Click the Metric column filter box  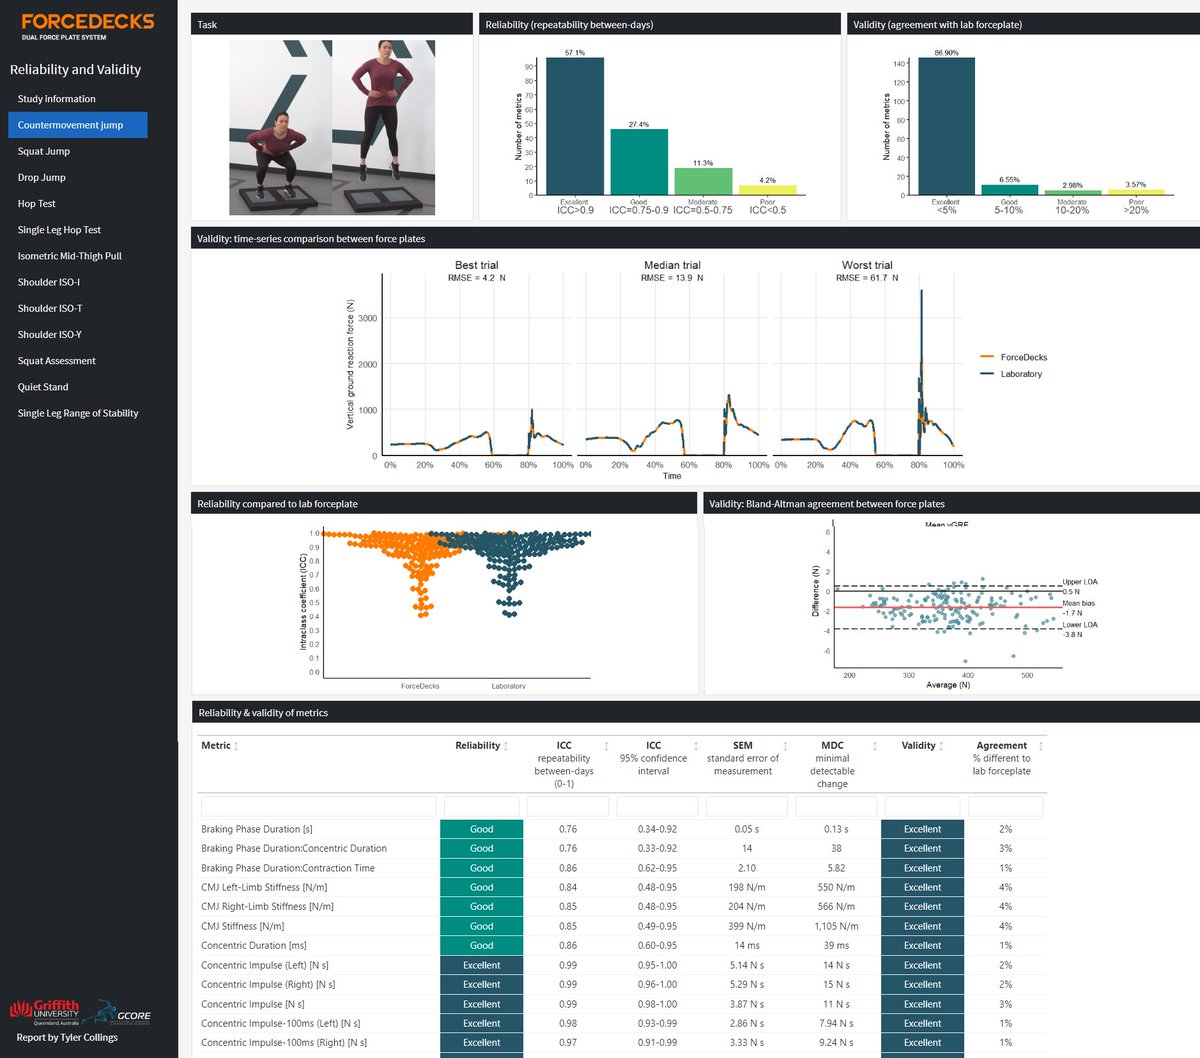(318, 806)
